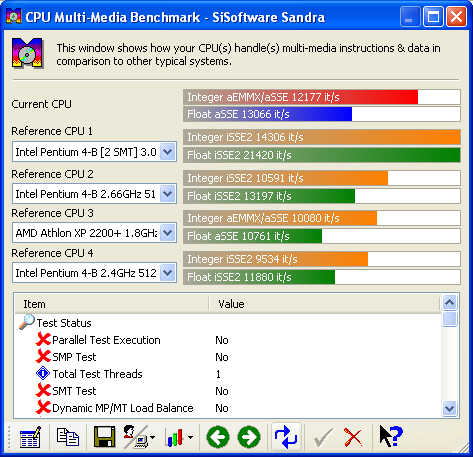Click the Sandra title bar app icon
473x457 pixels.
pos(14,17)
